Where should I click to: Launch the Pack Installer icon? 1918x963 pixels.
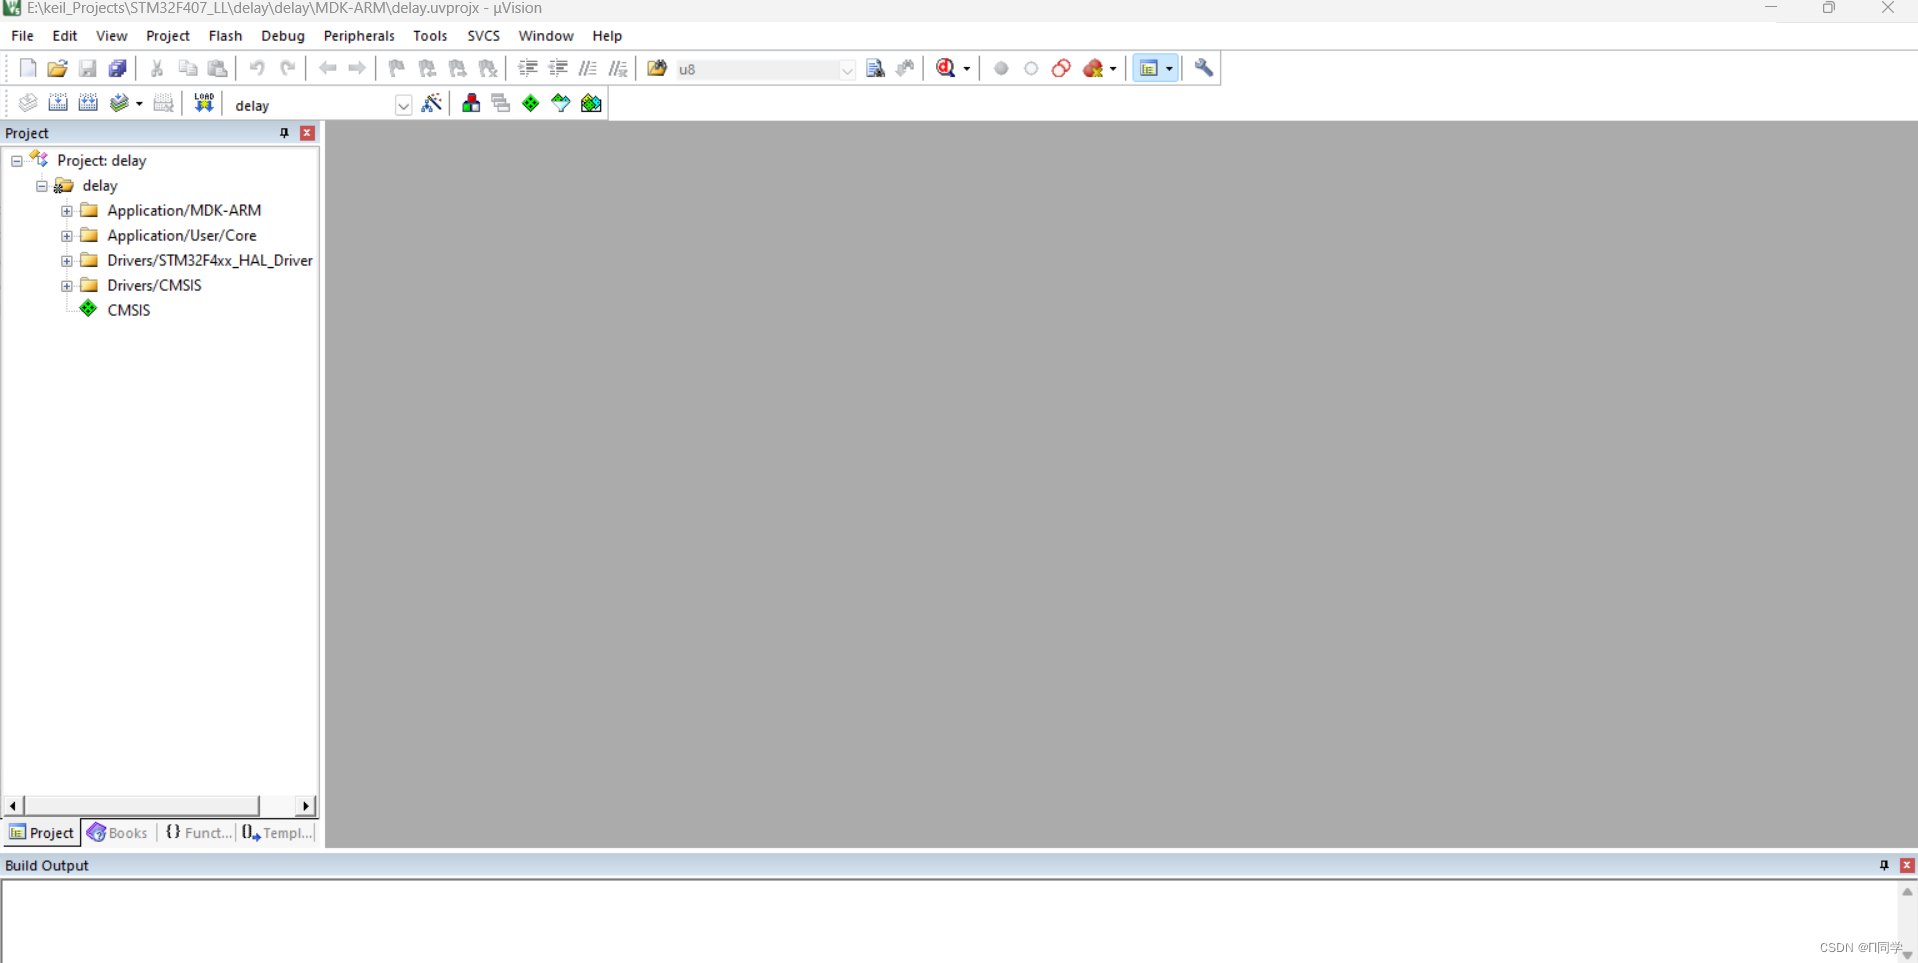[591, 103]
